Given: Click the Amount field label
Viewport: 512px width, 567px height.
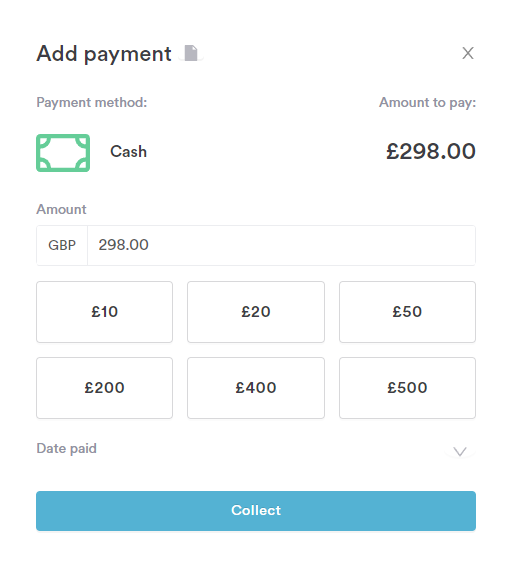Looking at the screenshot, I should tap(61, 209).
